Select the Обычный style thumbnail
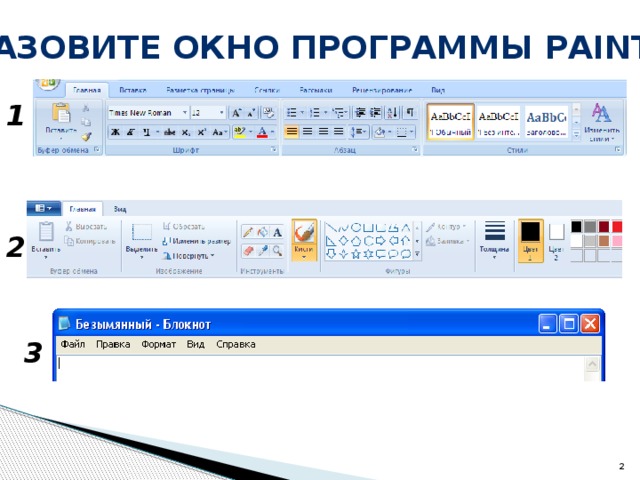 [x=451, y=122]
